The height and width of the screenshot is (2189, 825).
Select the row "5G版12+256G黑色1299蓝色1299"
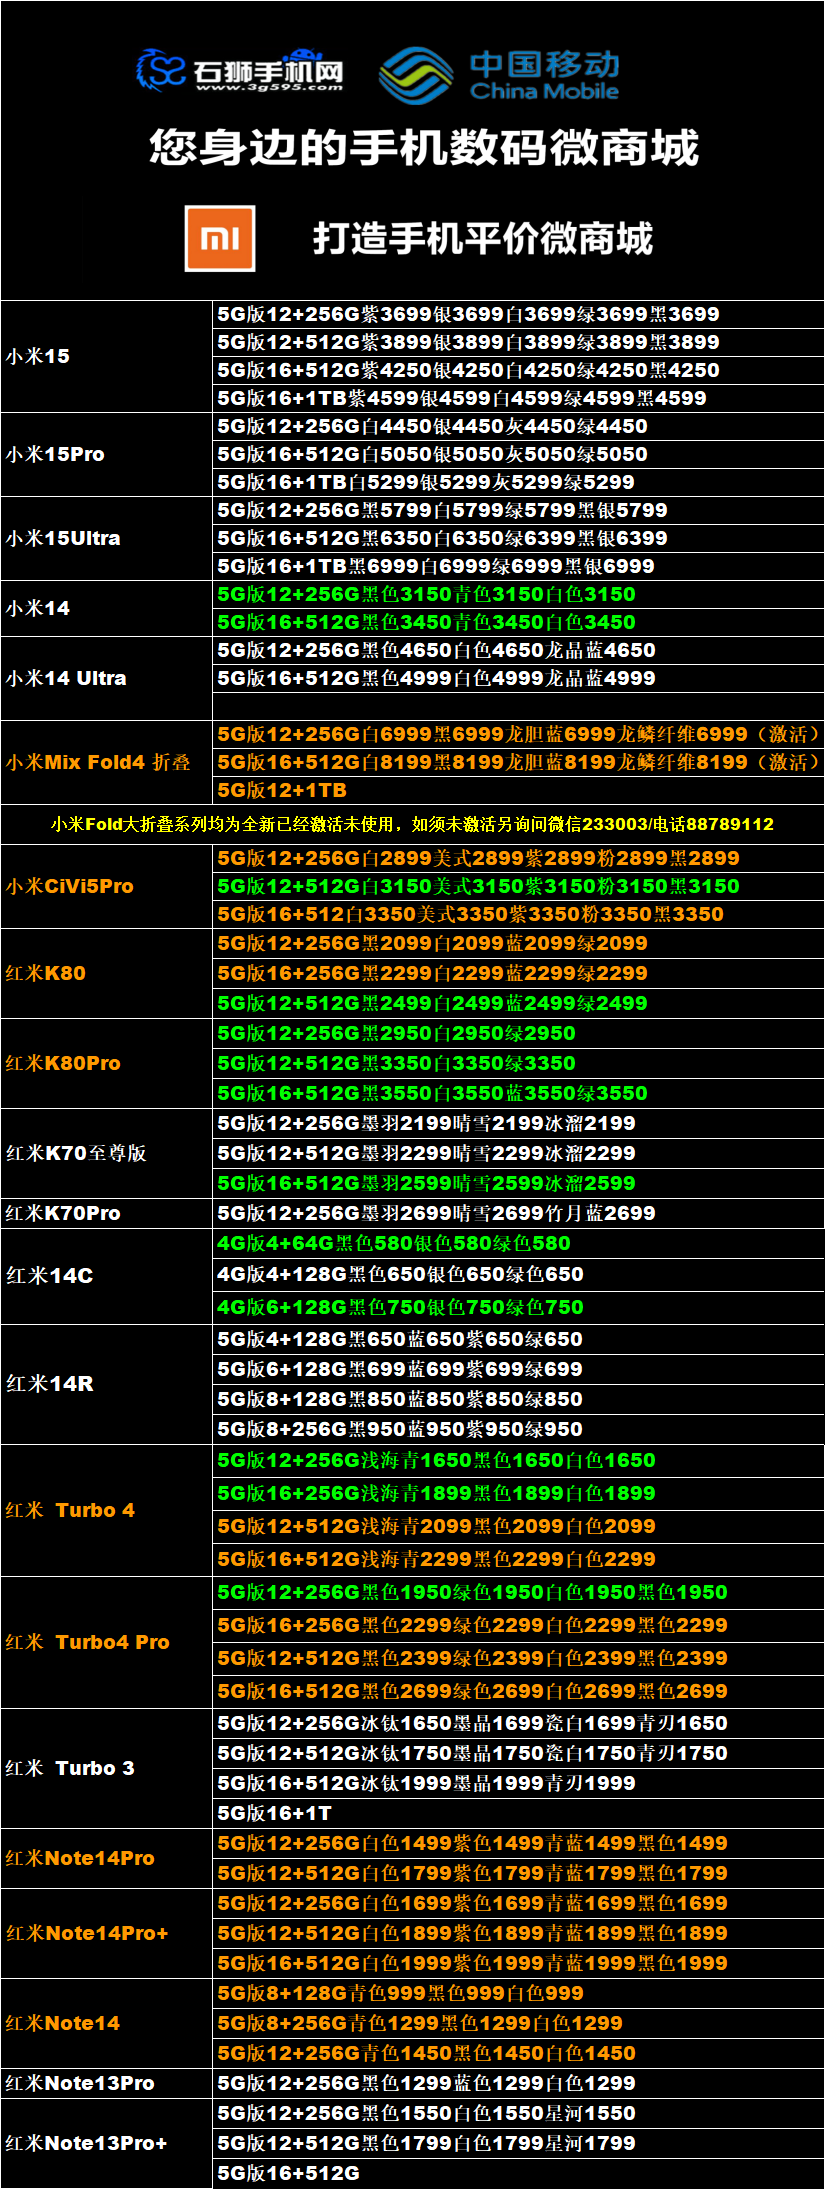tap(519, 2083)
